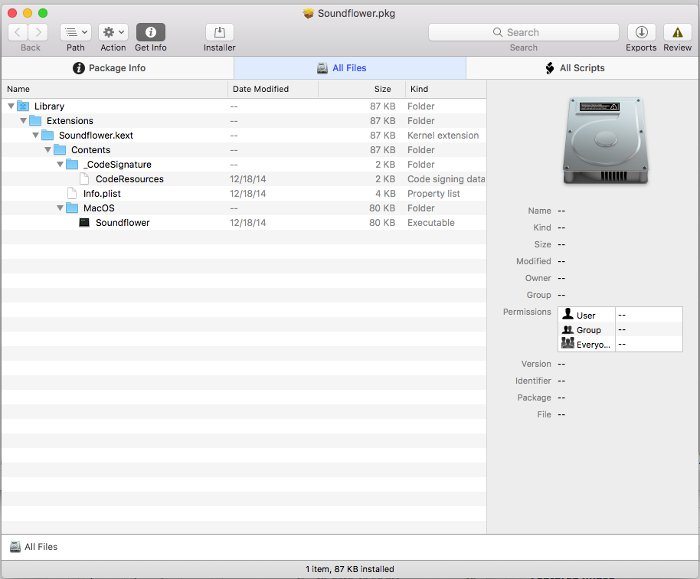Select the CodeResources file name
This screenshot has width=700, height=579.
pyautogui.click(x=129, y=179)
